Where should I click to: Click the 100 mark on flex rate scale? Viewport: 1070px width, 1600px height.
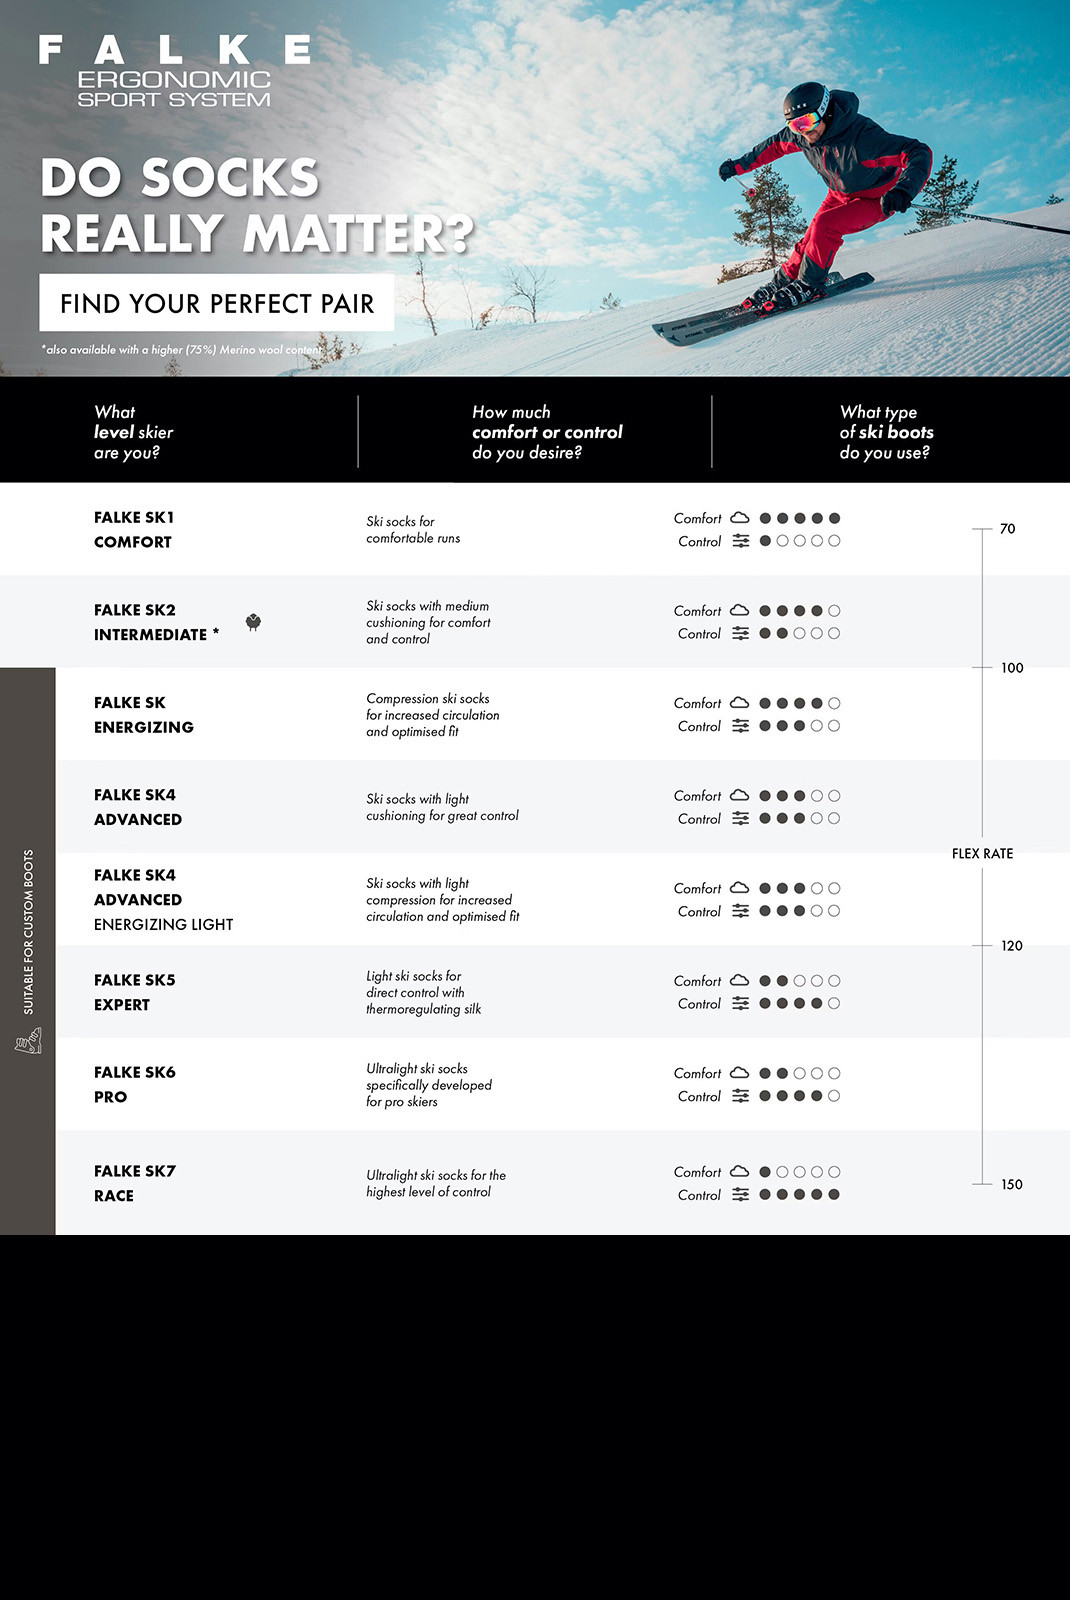(x=1012, y=668)
